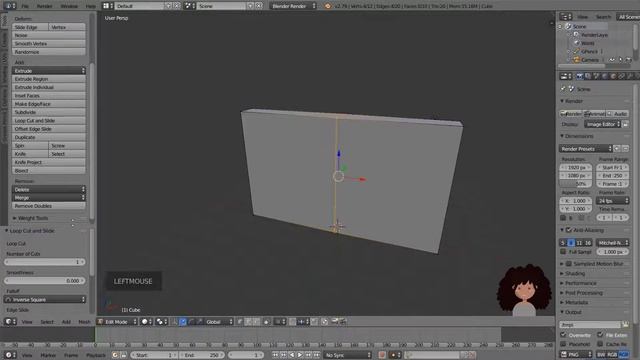Click the Subdivide button
Viewport: 640px width, 360px height.
tap(49, 112)
